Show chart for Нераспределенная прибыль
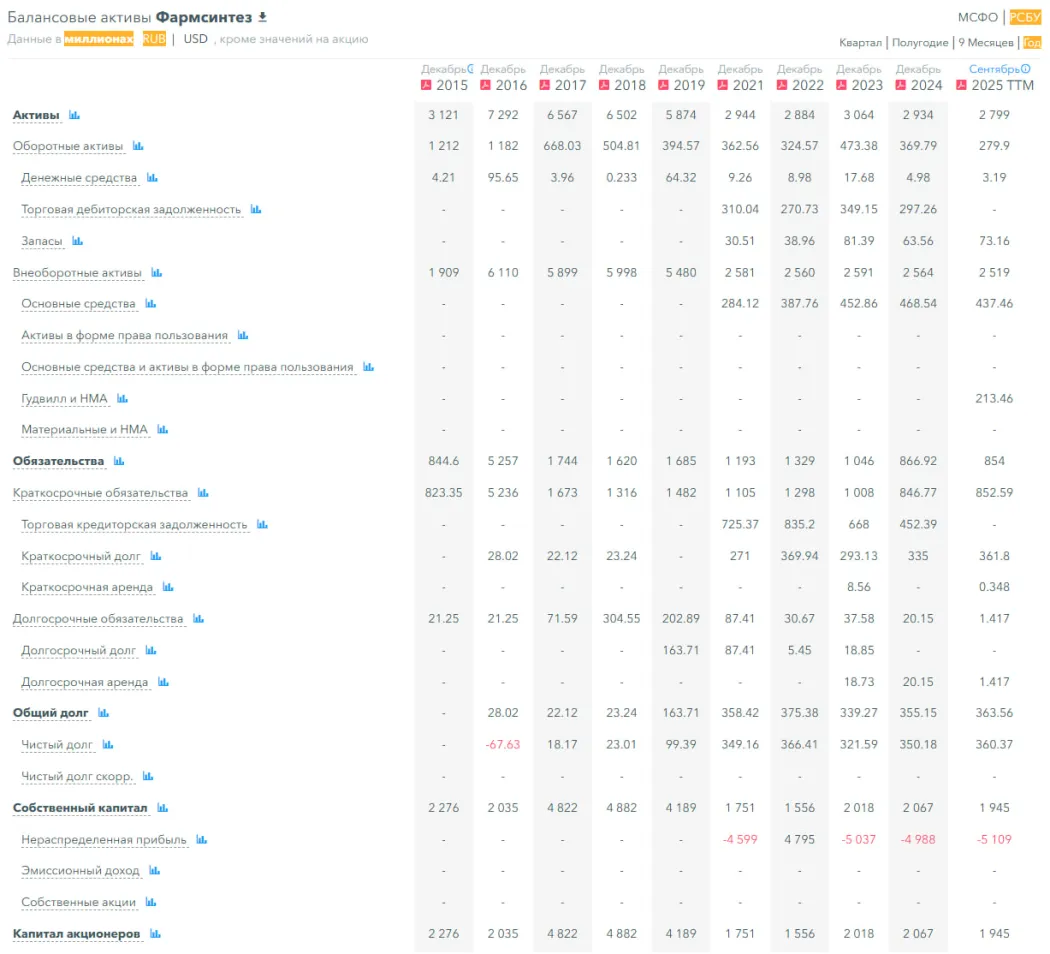 (x=201, y=840)
